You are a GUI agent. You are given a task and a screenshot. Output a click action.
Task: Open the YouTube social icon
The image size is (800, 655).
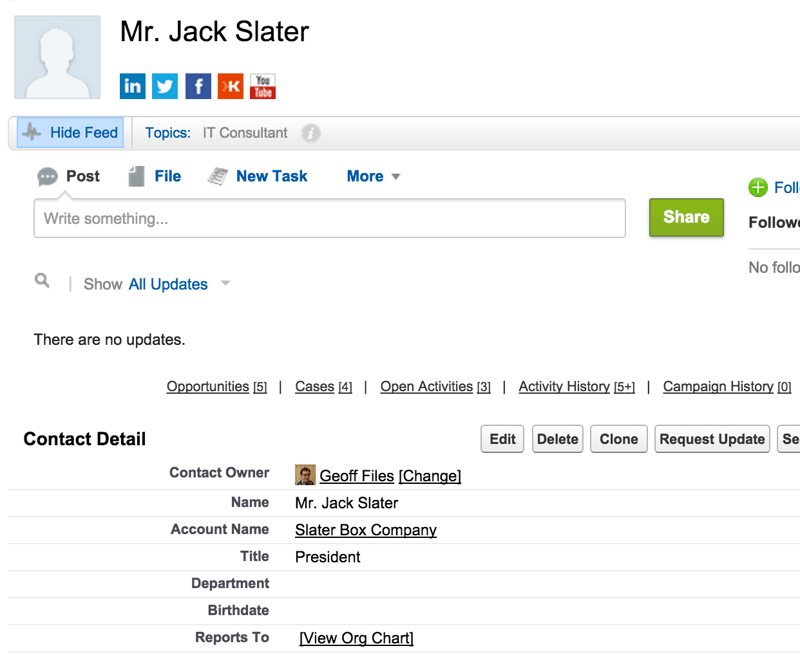[x=263, y=86]
